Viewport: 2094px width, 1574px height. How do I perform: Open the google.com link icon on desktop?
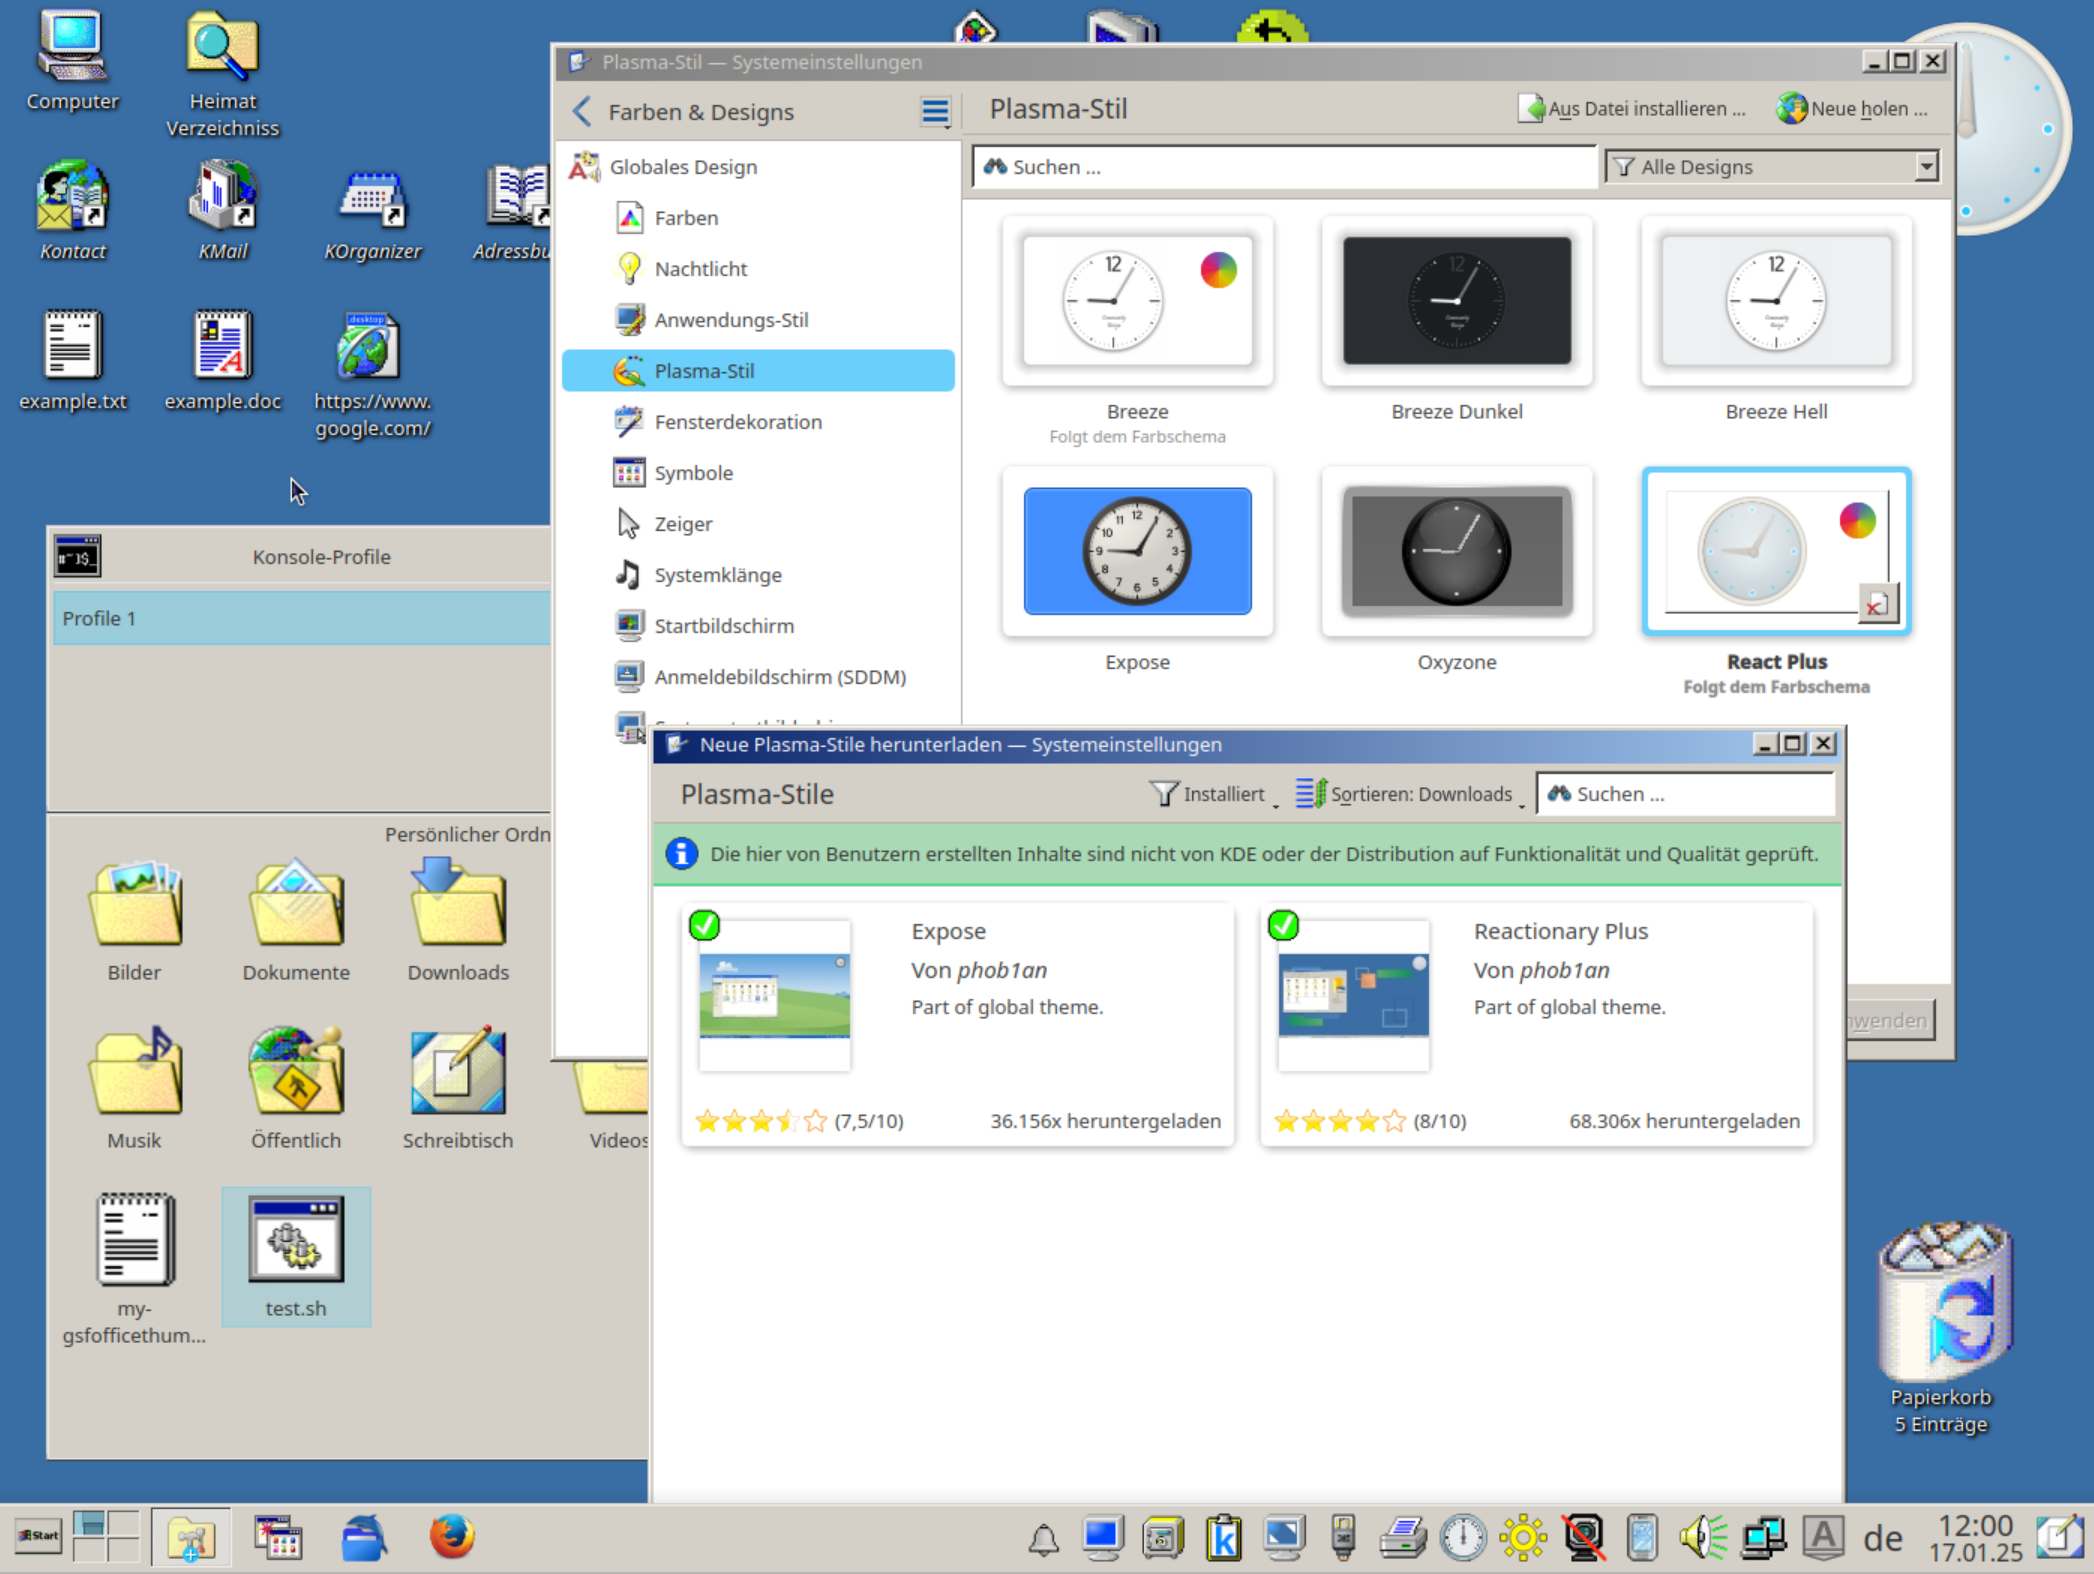[x=372, y=375]
